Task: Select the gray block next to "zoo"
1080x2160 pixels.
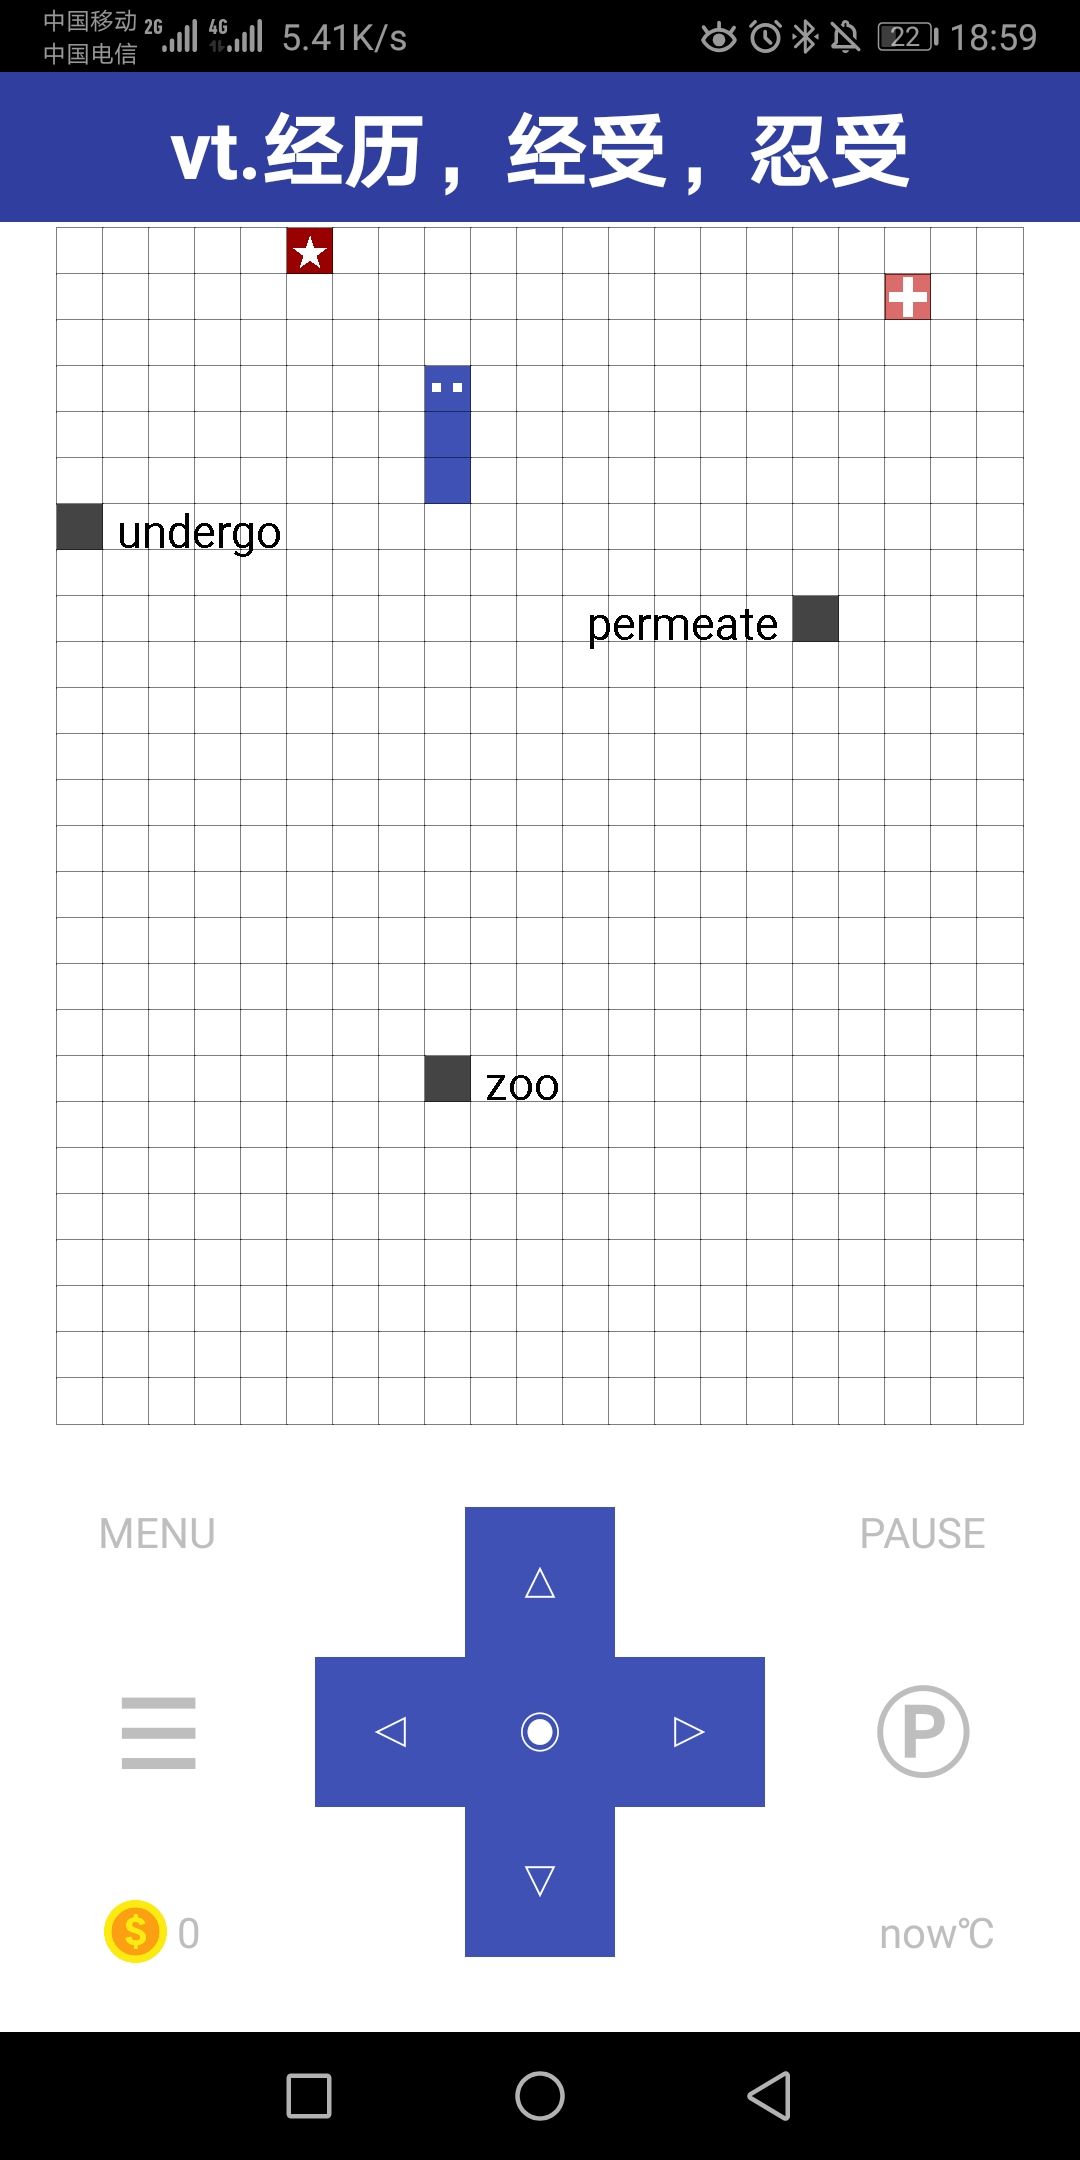Action: point(448,1079)
